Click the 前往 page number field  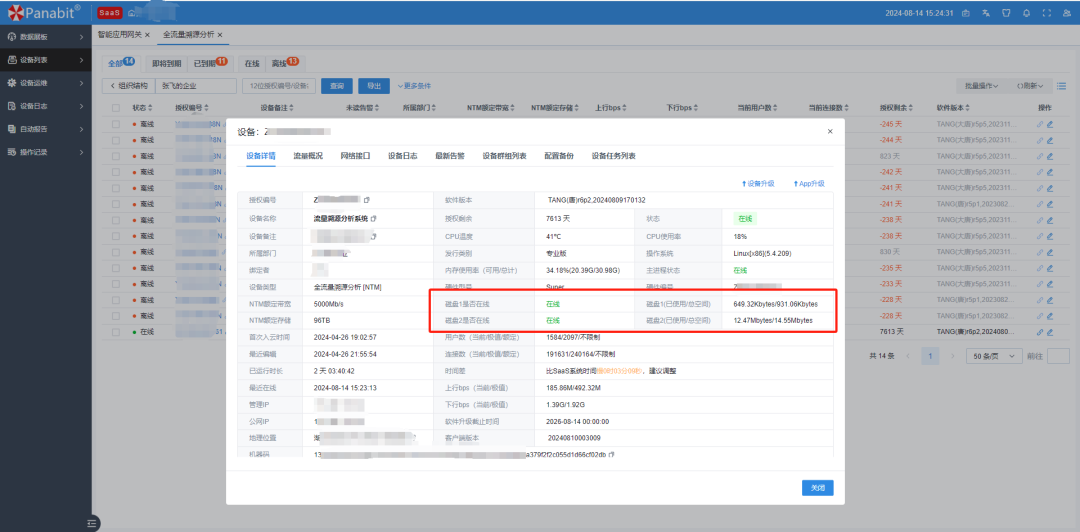(1058, 356)
